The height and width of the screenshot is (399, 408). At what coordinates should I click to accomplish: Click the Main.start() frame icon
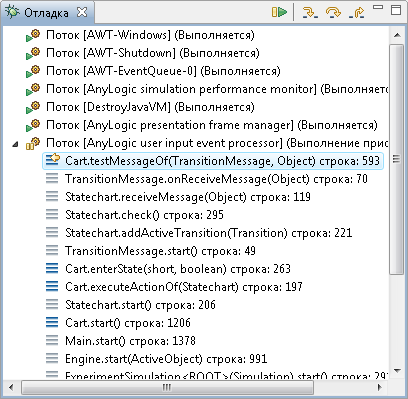[x=52, y=340]
